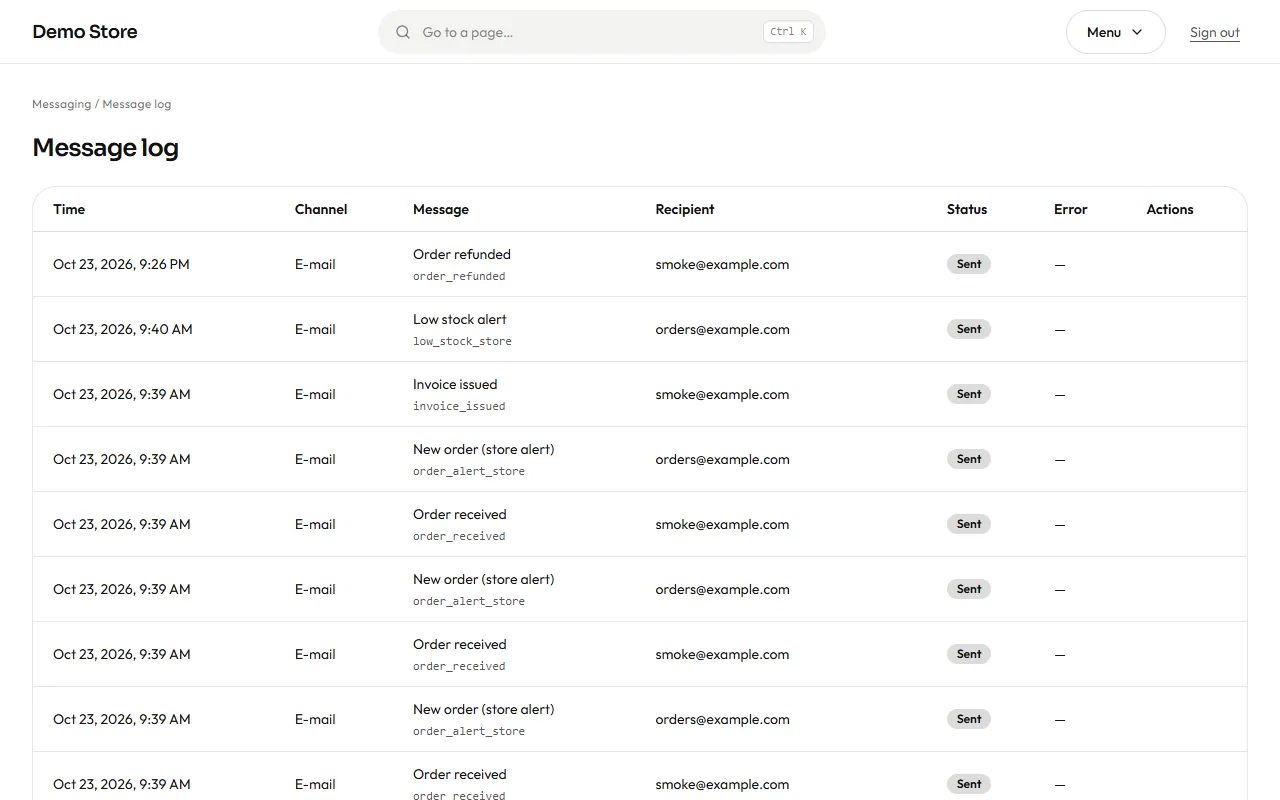This screenshot has height=800, width=1280.
Task: Click E-mail channel in Invoice issued row
Action: [x=315, y=394]
